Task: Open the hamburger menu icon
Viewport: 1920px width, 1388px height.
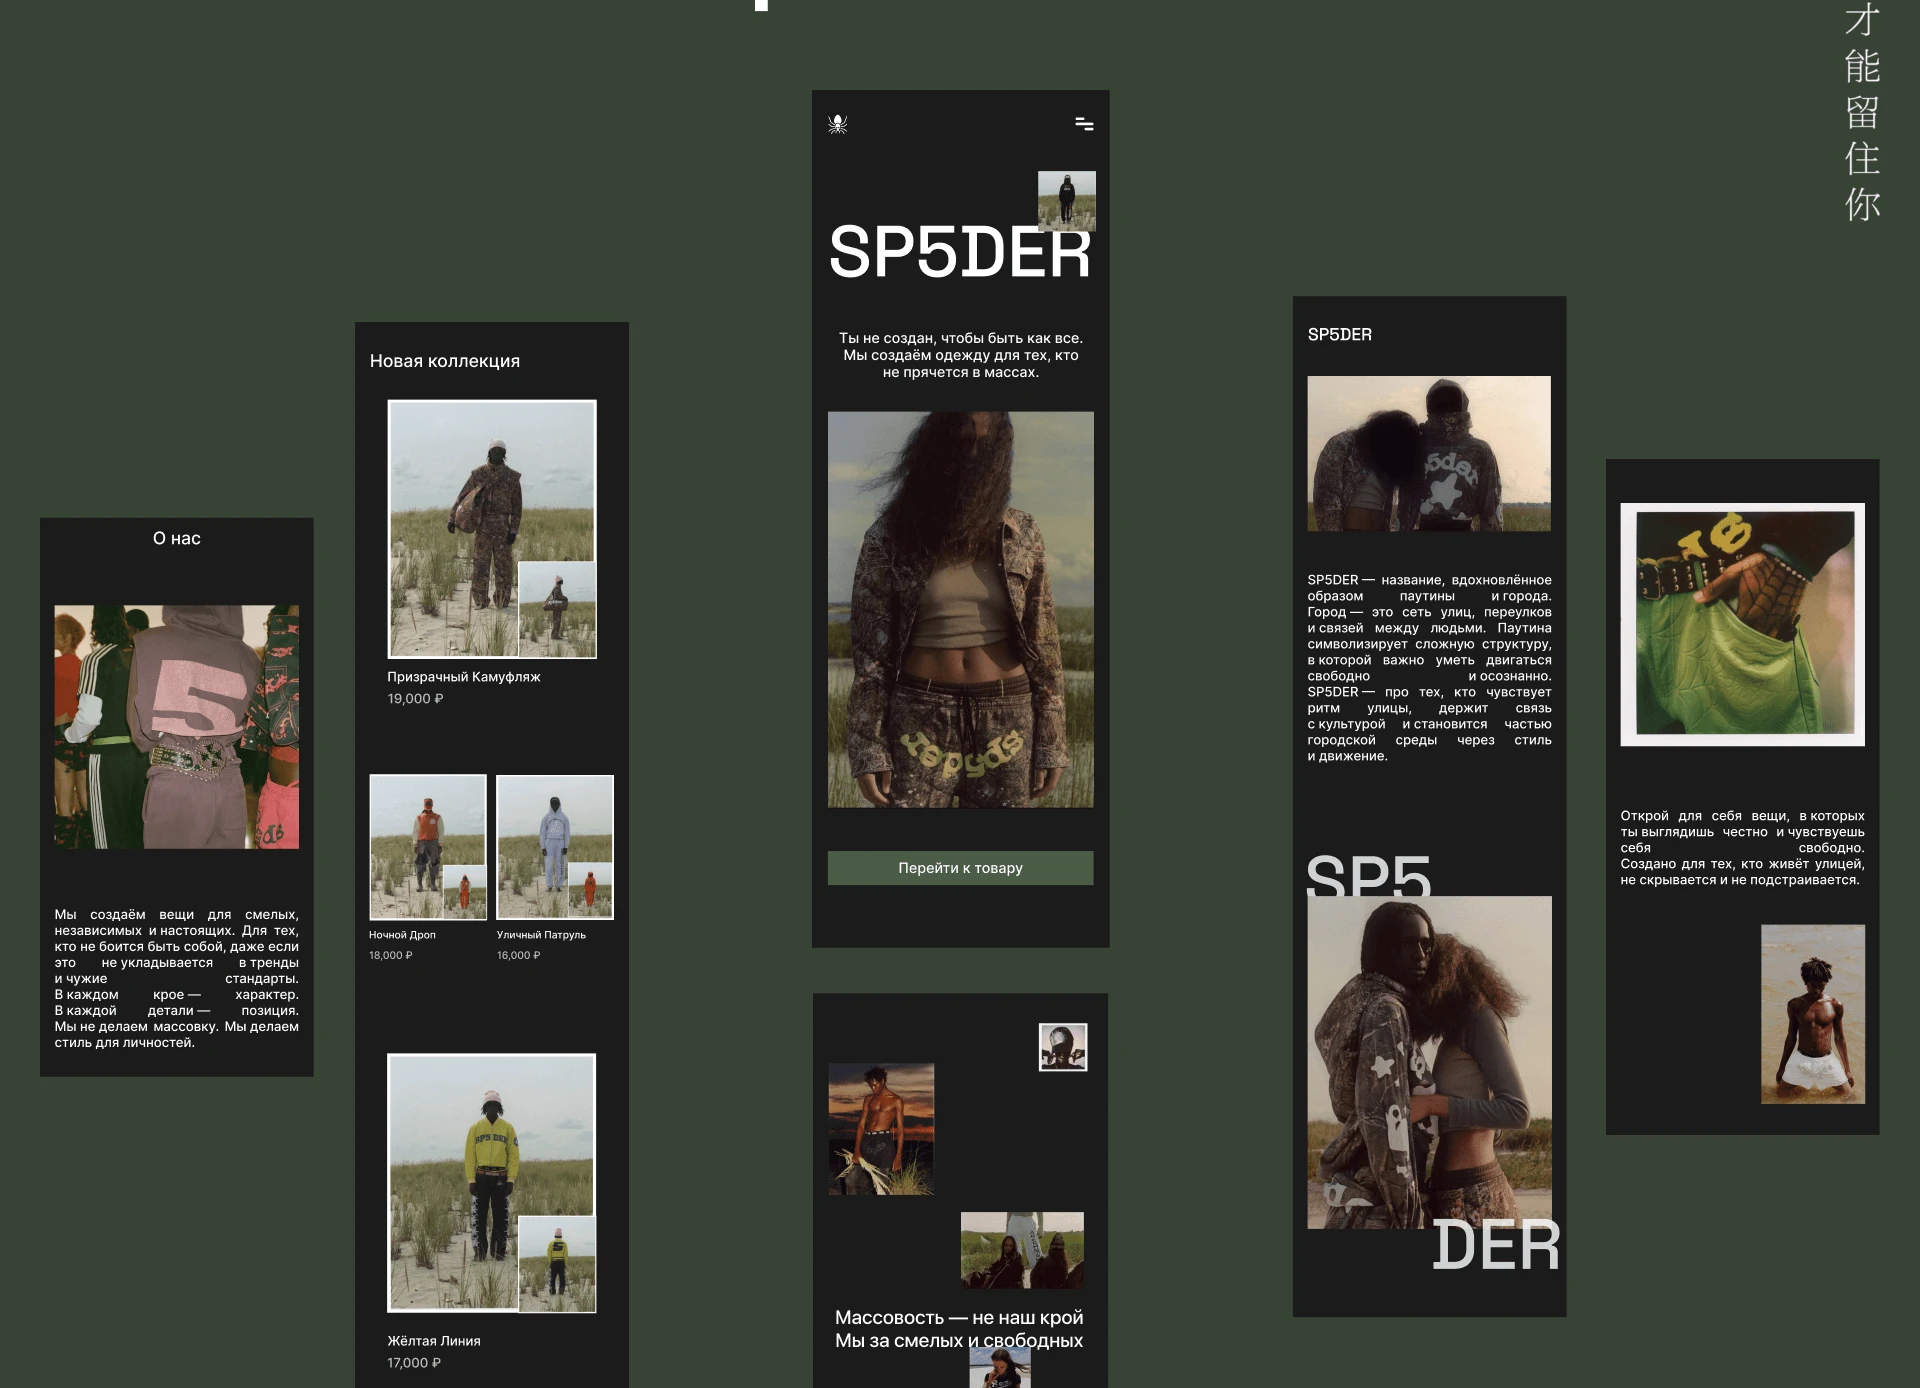Action: [1084, 124]
